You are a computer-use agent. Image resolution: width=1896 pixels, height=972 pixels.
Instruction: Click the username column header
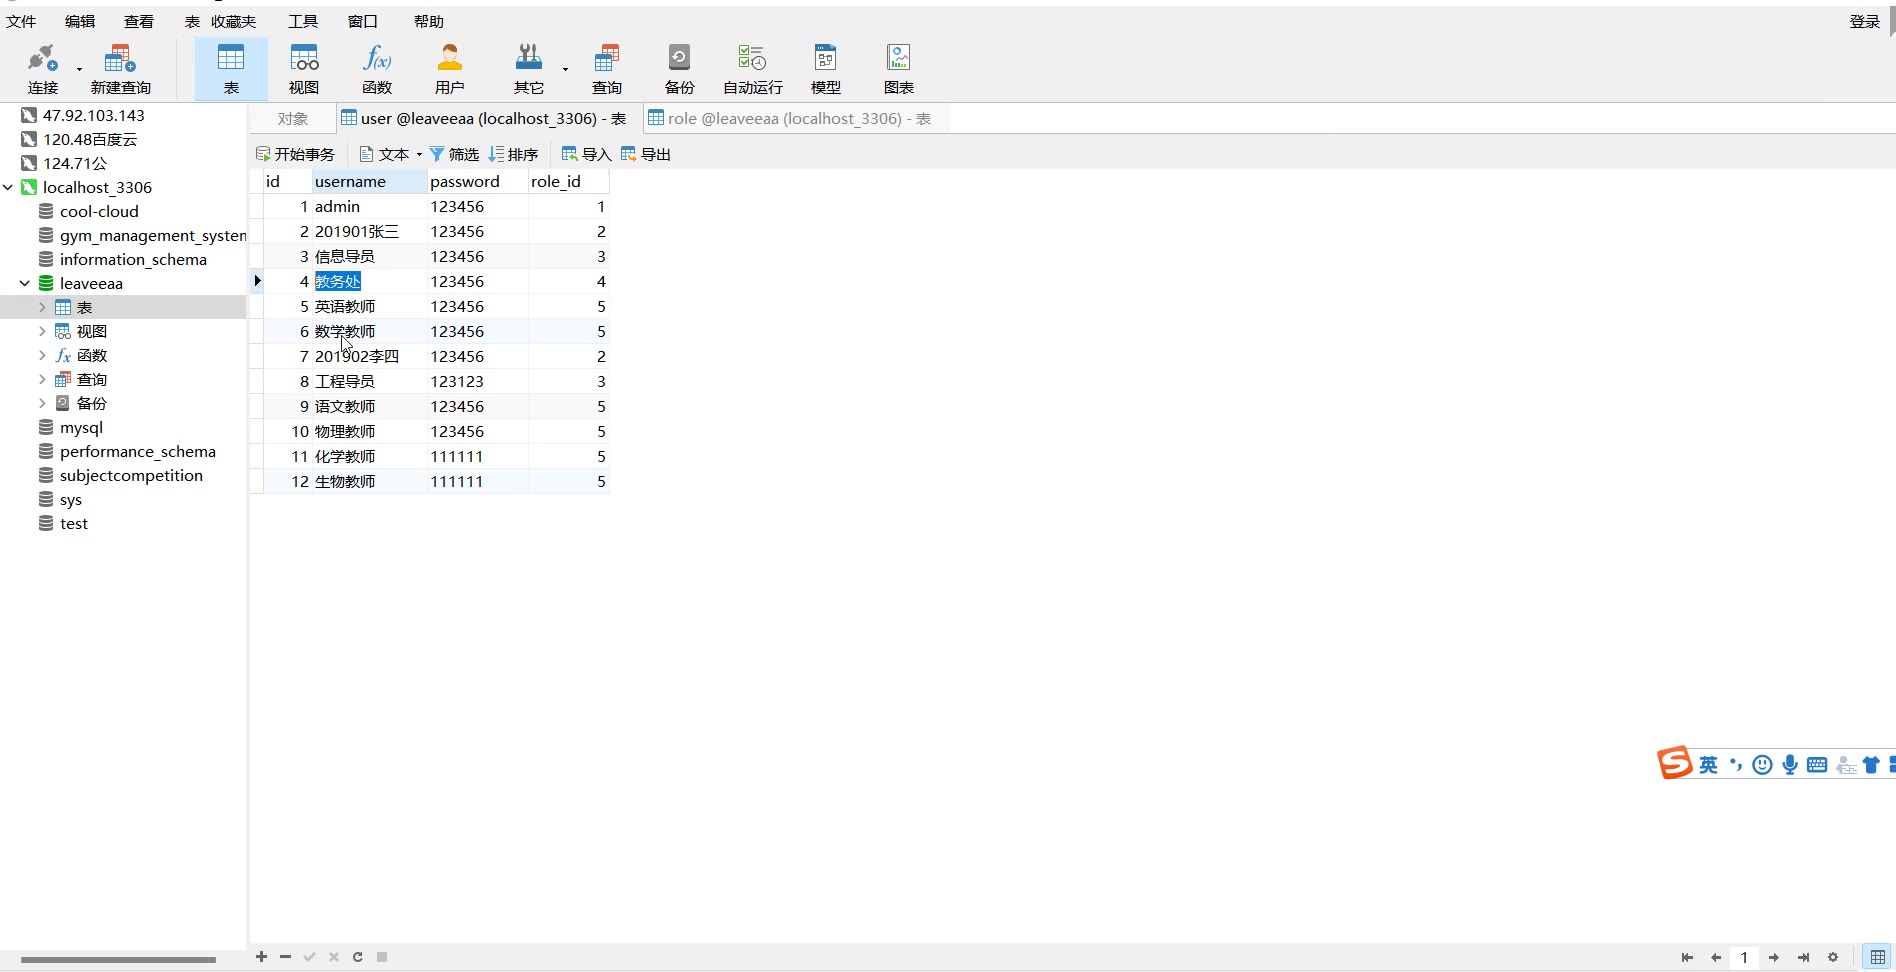pos(369,181)
